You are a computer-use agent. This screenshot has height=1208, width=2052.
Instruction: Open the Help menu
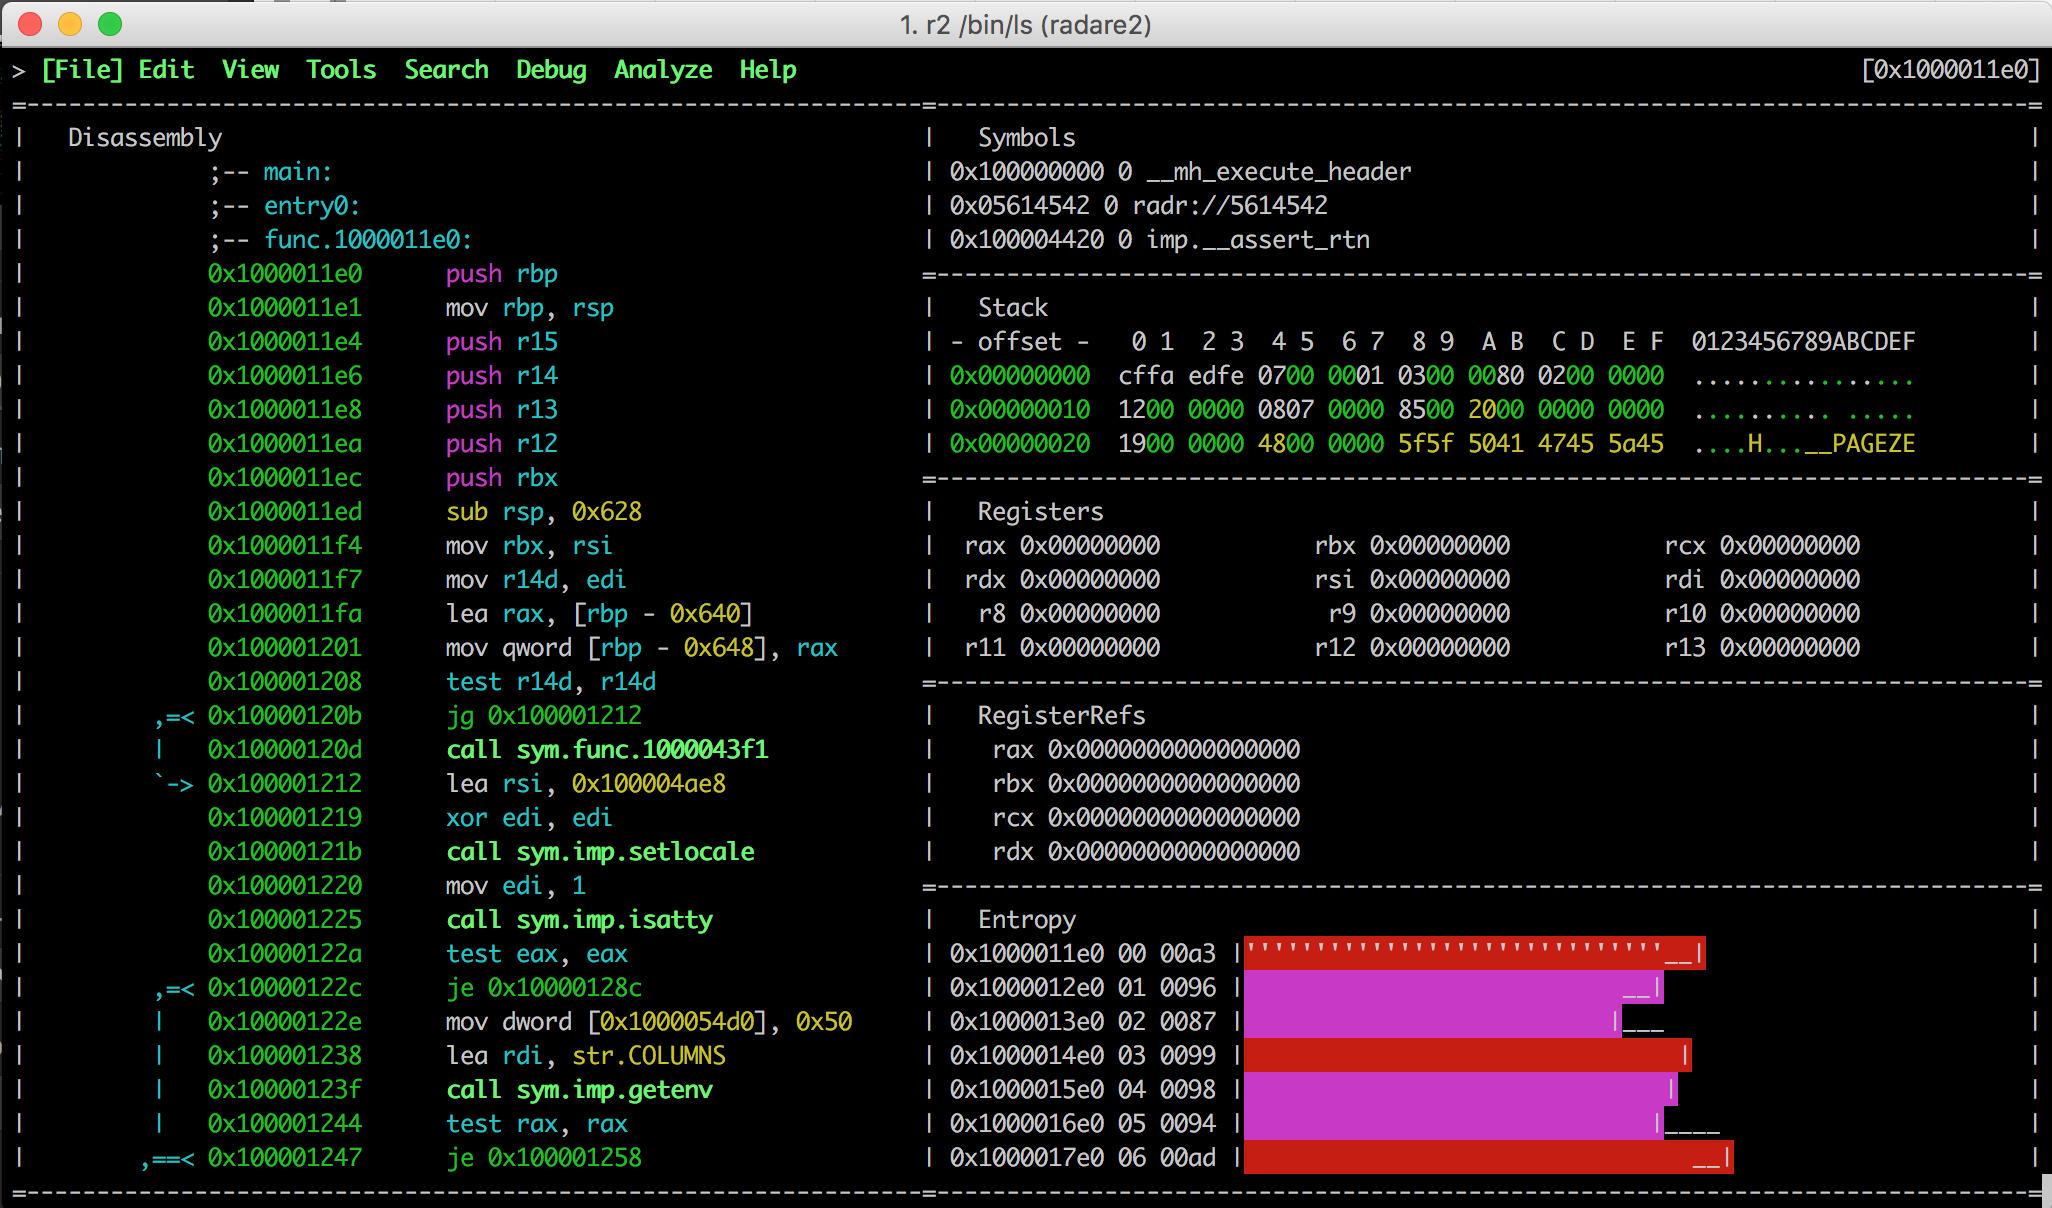[x=768, y=70]
